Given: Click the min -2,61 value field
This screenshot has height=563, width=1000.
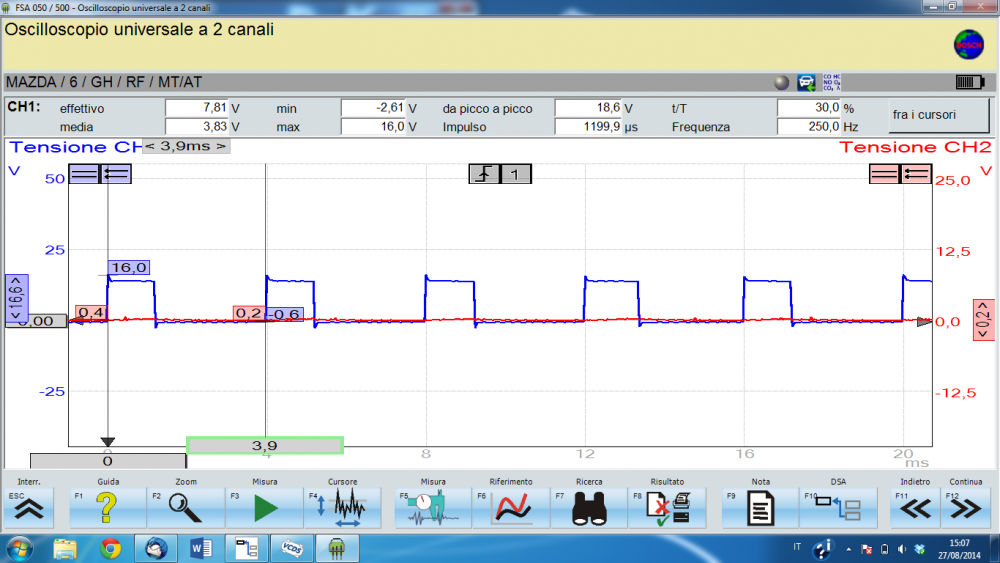Looking at the screenshot, I should click(x=373, y=108).
